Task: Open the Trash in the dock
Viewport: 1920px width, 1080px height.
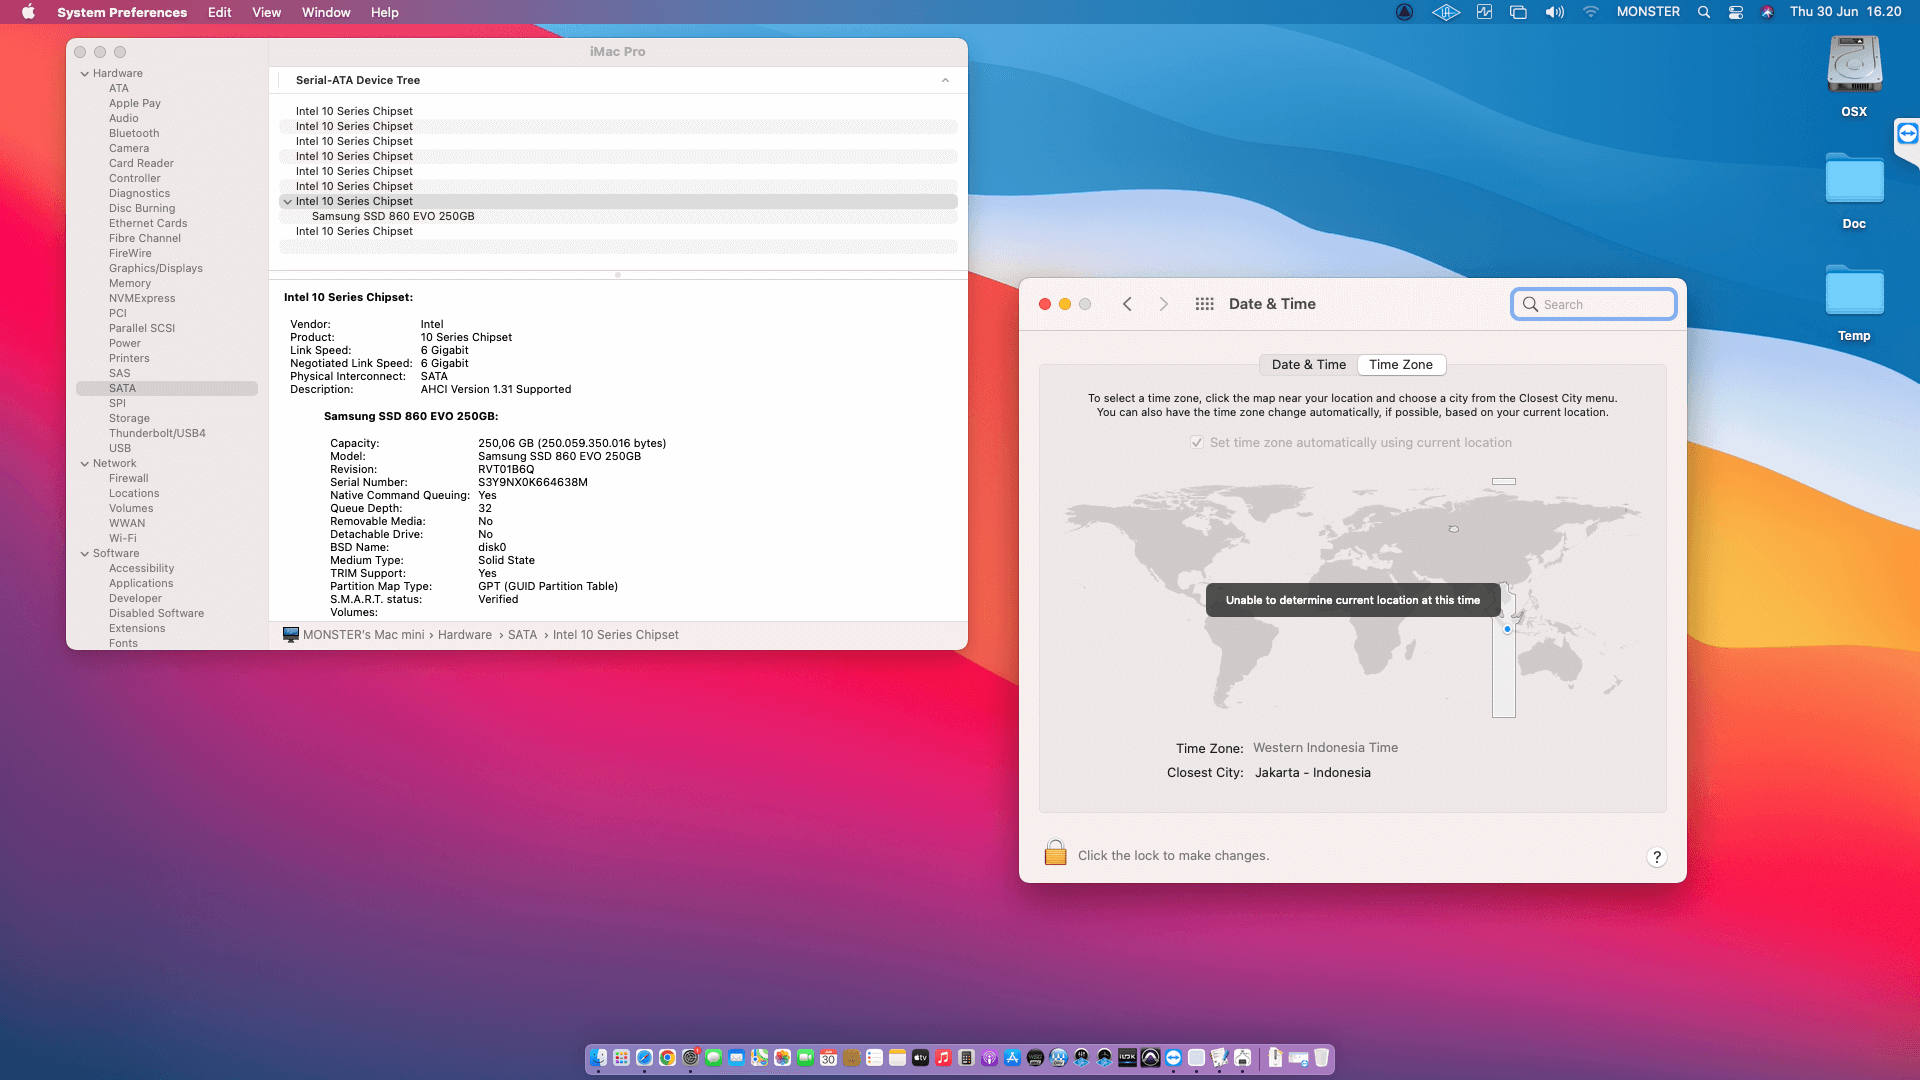Action: click(x=1321, y=1058)
